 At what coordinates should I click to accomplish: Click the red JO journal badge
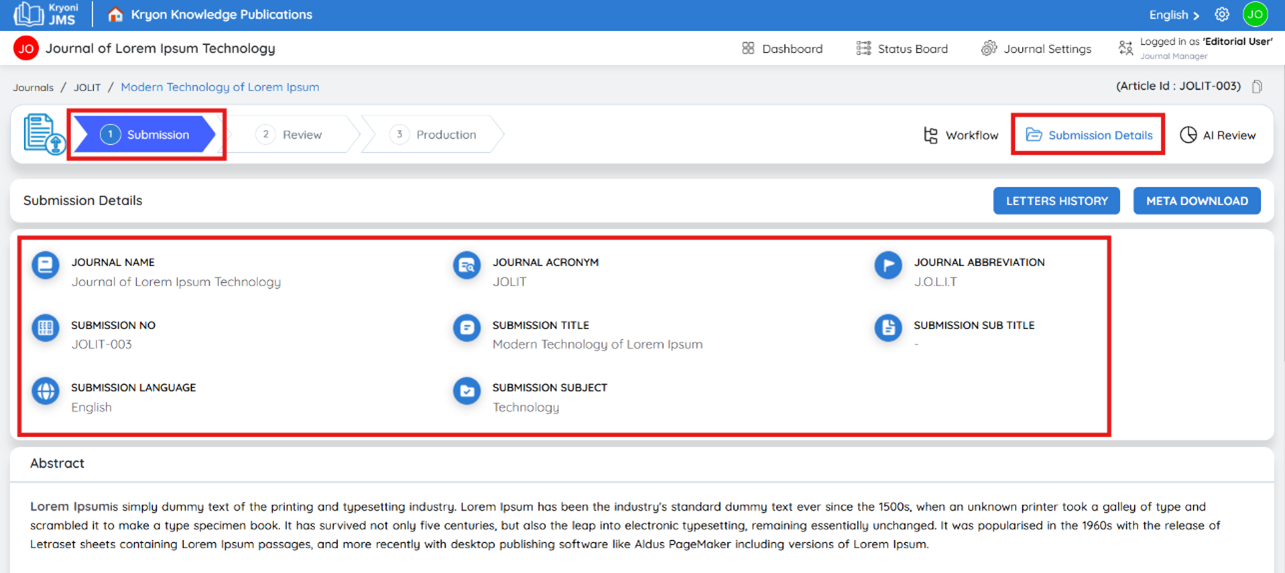click(x=26, y=48)
